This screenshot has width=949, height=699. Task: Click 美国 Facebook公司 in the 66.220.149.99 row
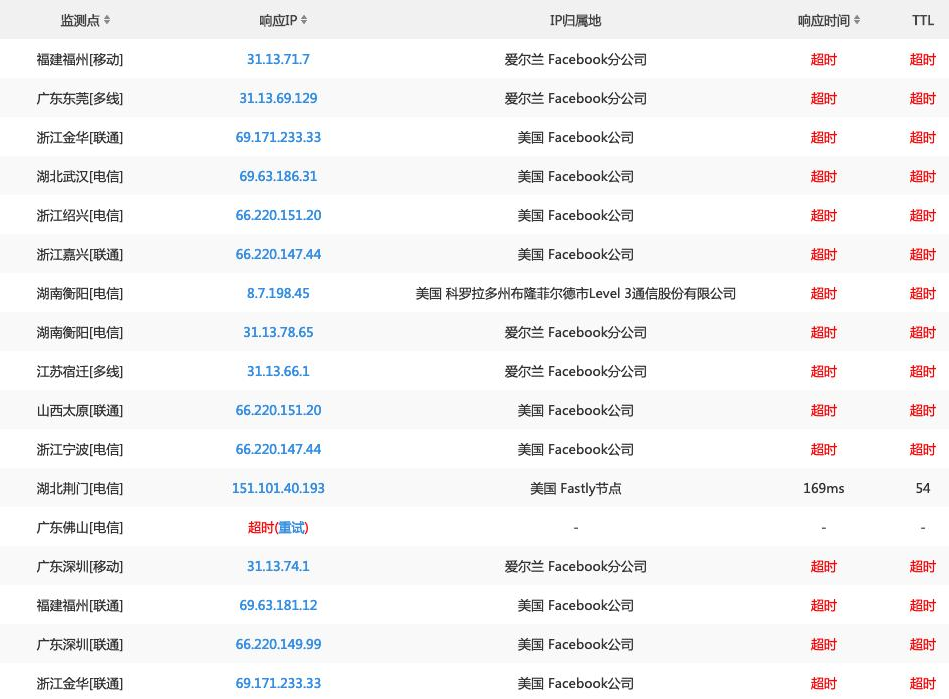(x=576, y=645)
